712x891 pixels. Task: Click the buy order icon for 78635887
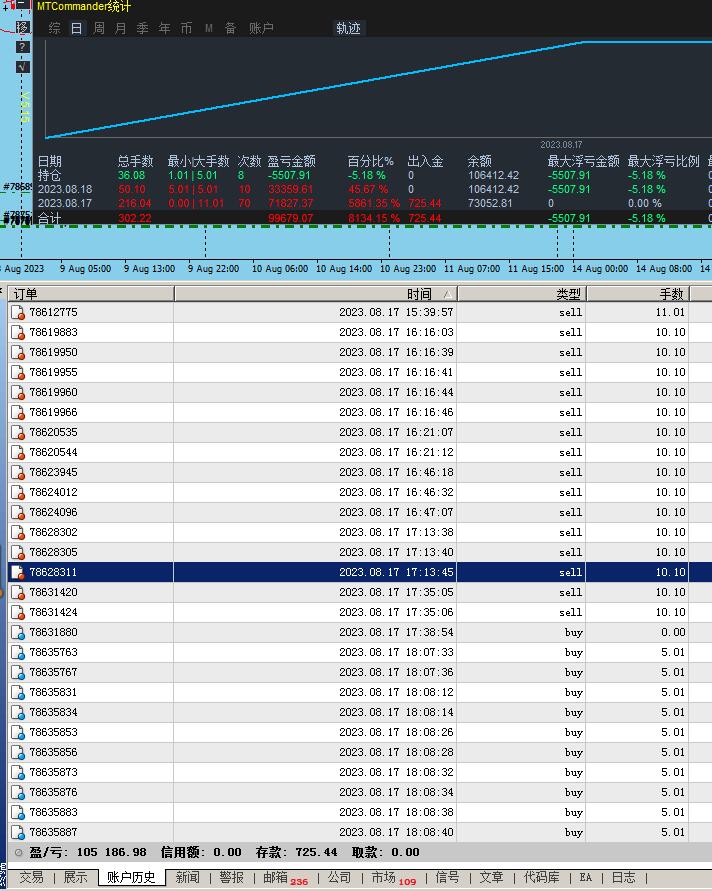pyautogui.click(x=18, y=832)
